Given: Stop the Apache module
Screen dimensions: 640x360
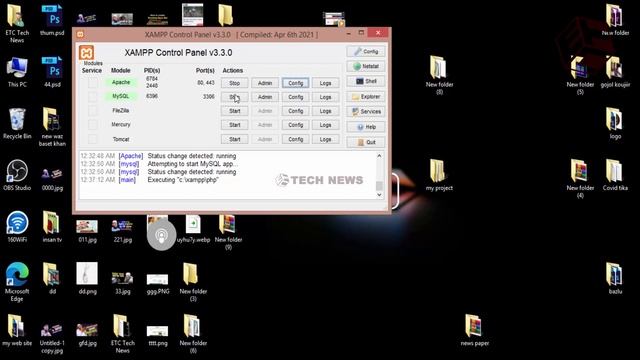Looking at the screenshot, I should click(x=234, y=83).
